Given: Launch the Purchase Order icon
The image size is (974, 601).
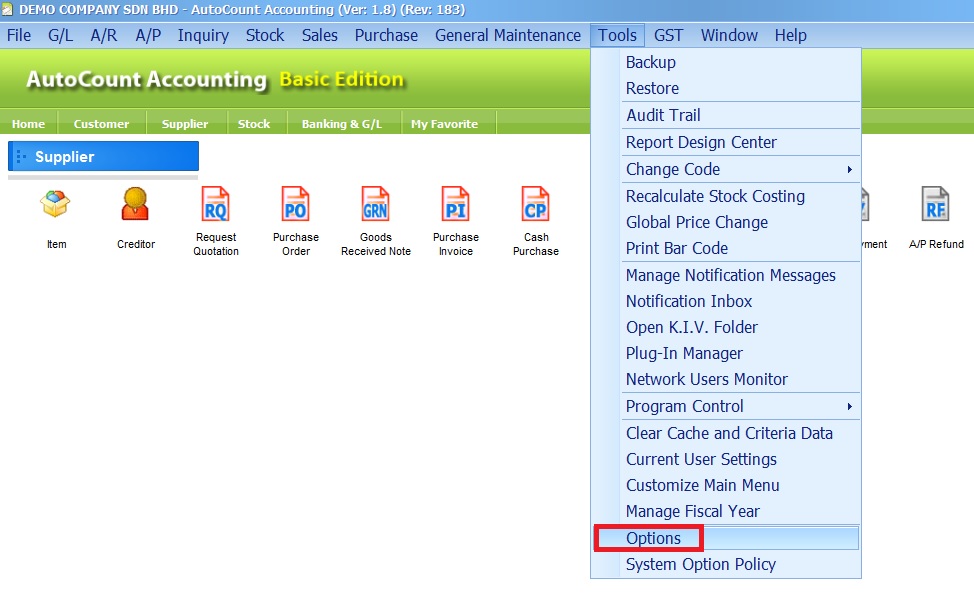Looking at the screenshot, I should (x=296, y=206).
